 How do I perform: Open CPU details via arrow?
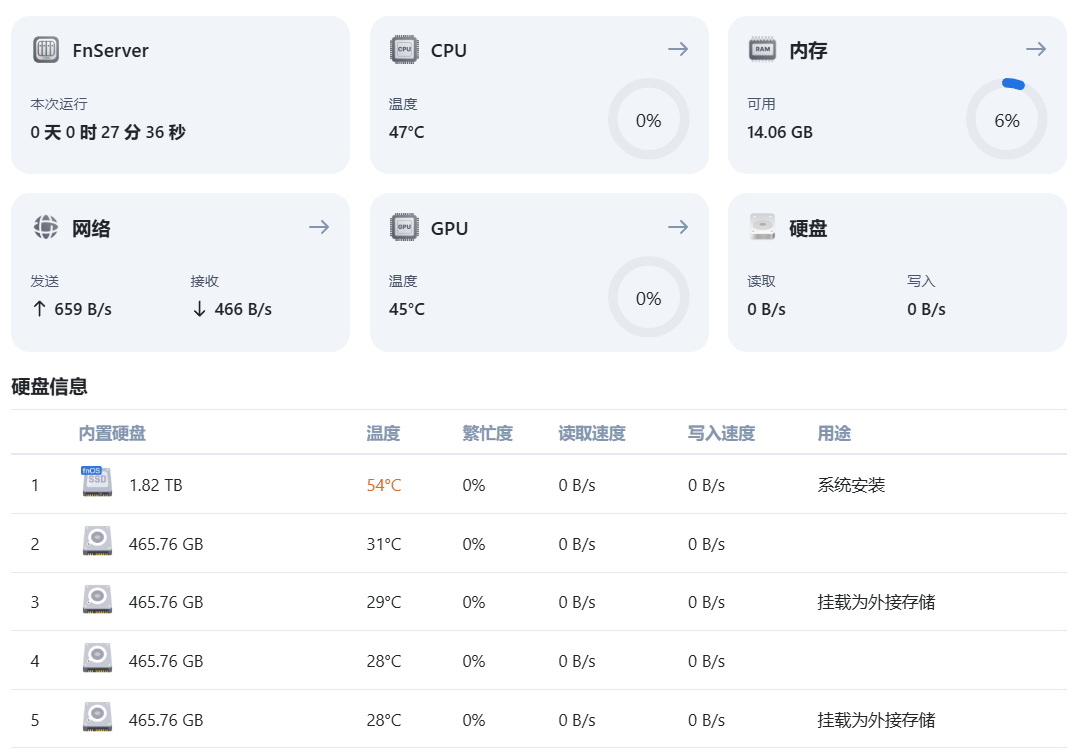[678, 49]
